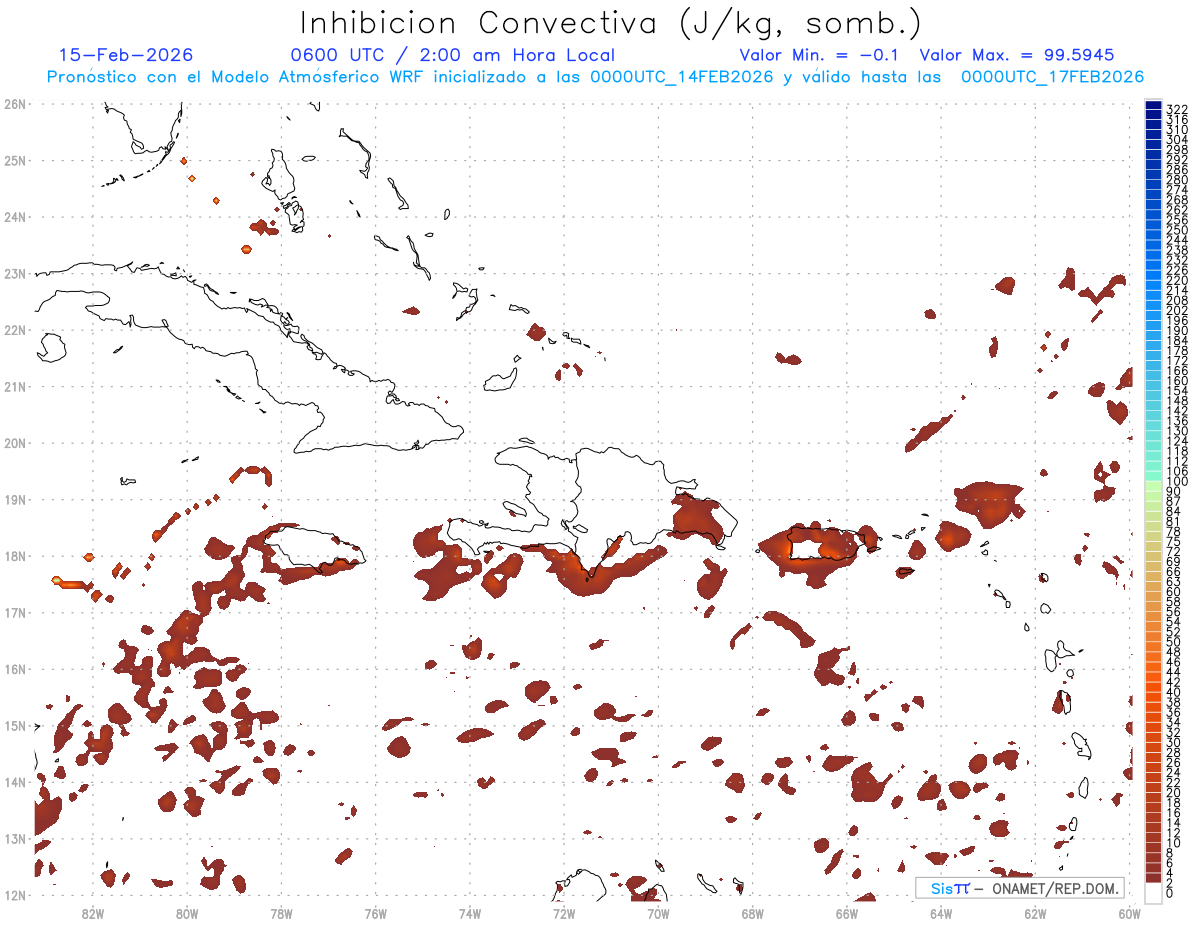Select the "14N" latitude label

click(15, 781)
